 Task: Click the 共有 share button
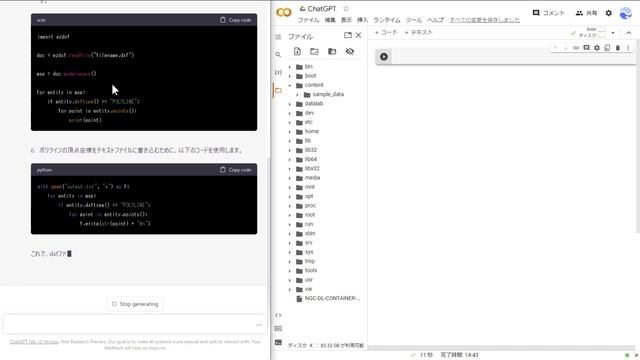point(586,13)
